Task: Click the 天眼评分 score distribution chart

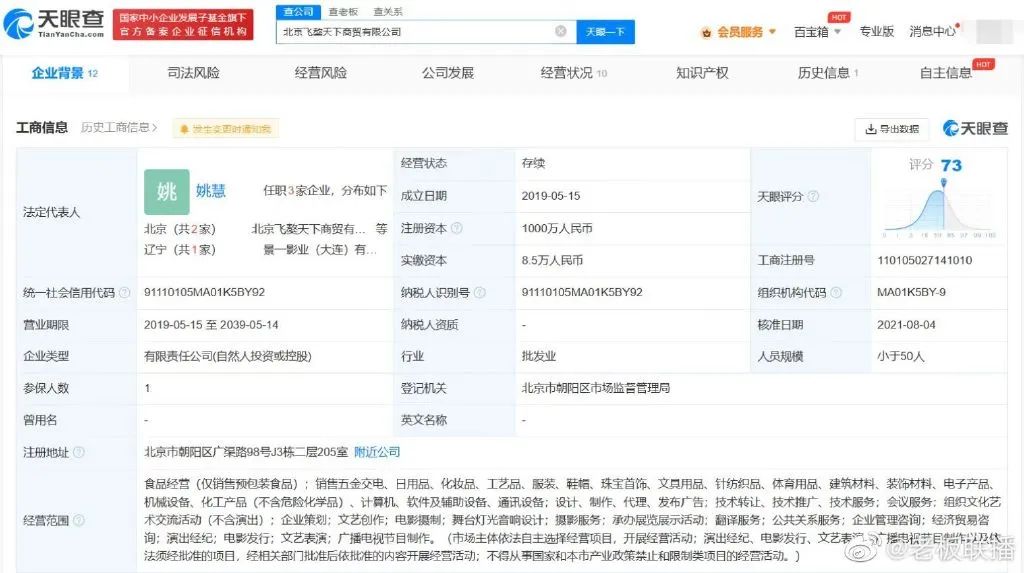Action: coord(939,210)
